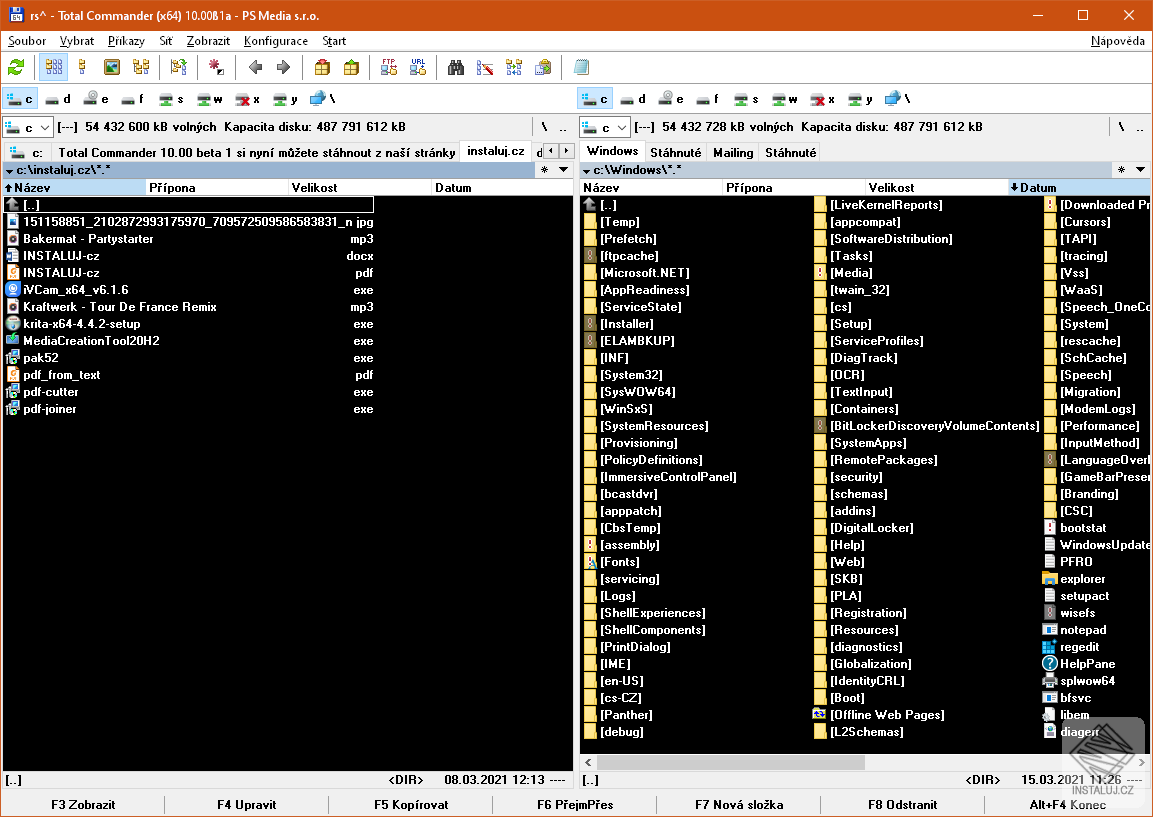Open right panel favorites asterisk button
Viewport: 1153px width, 817px height.
tap(1121, 170)
